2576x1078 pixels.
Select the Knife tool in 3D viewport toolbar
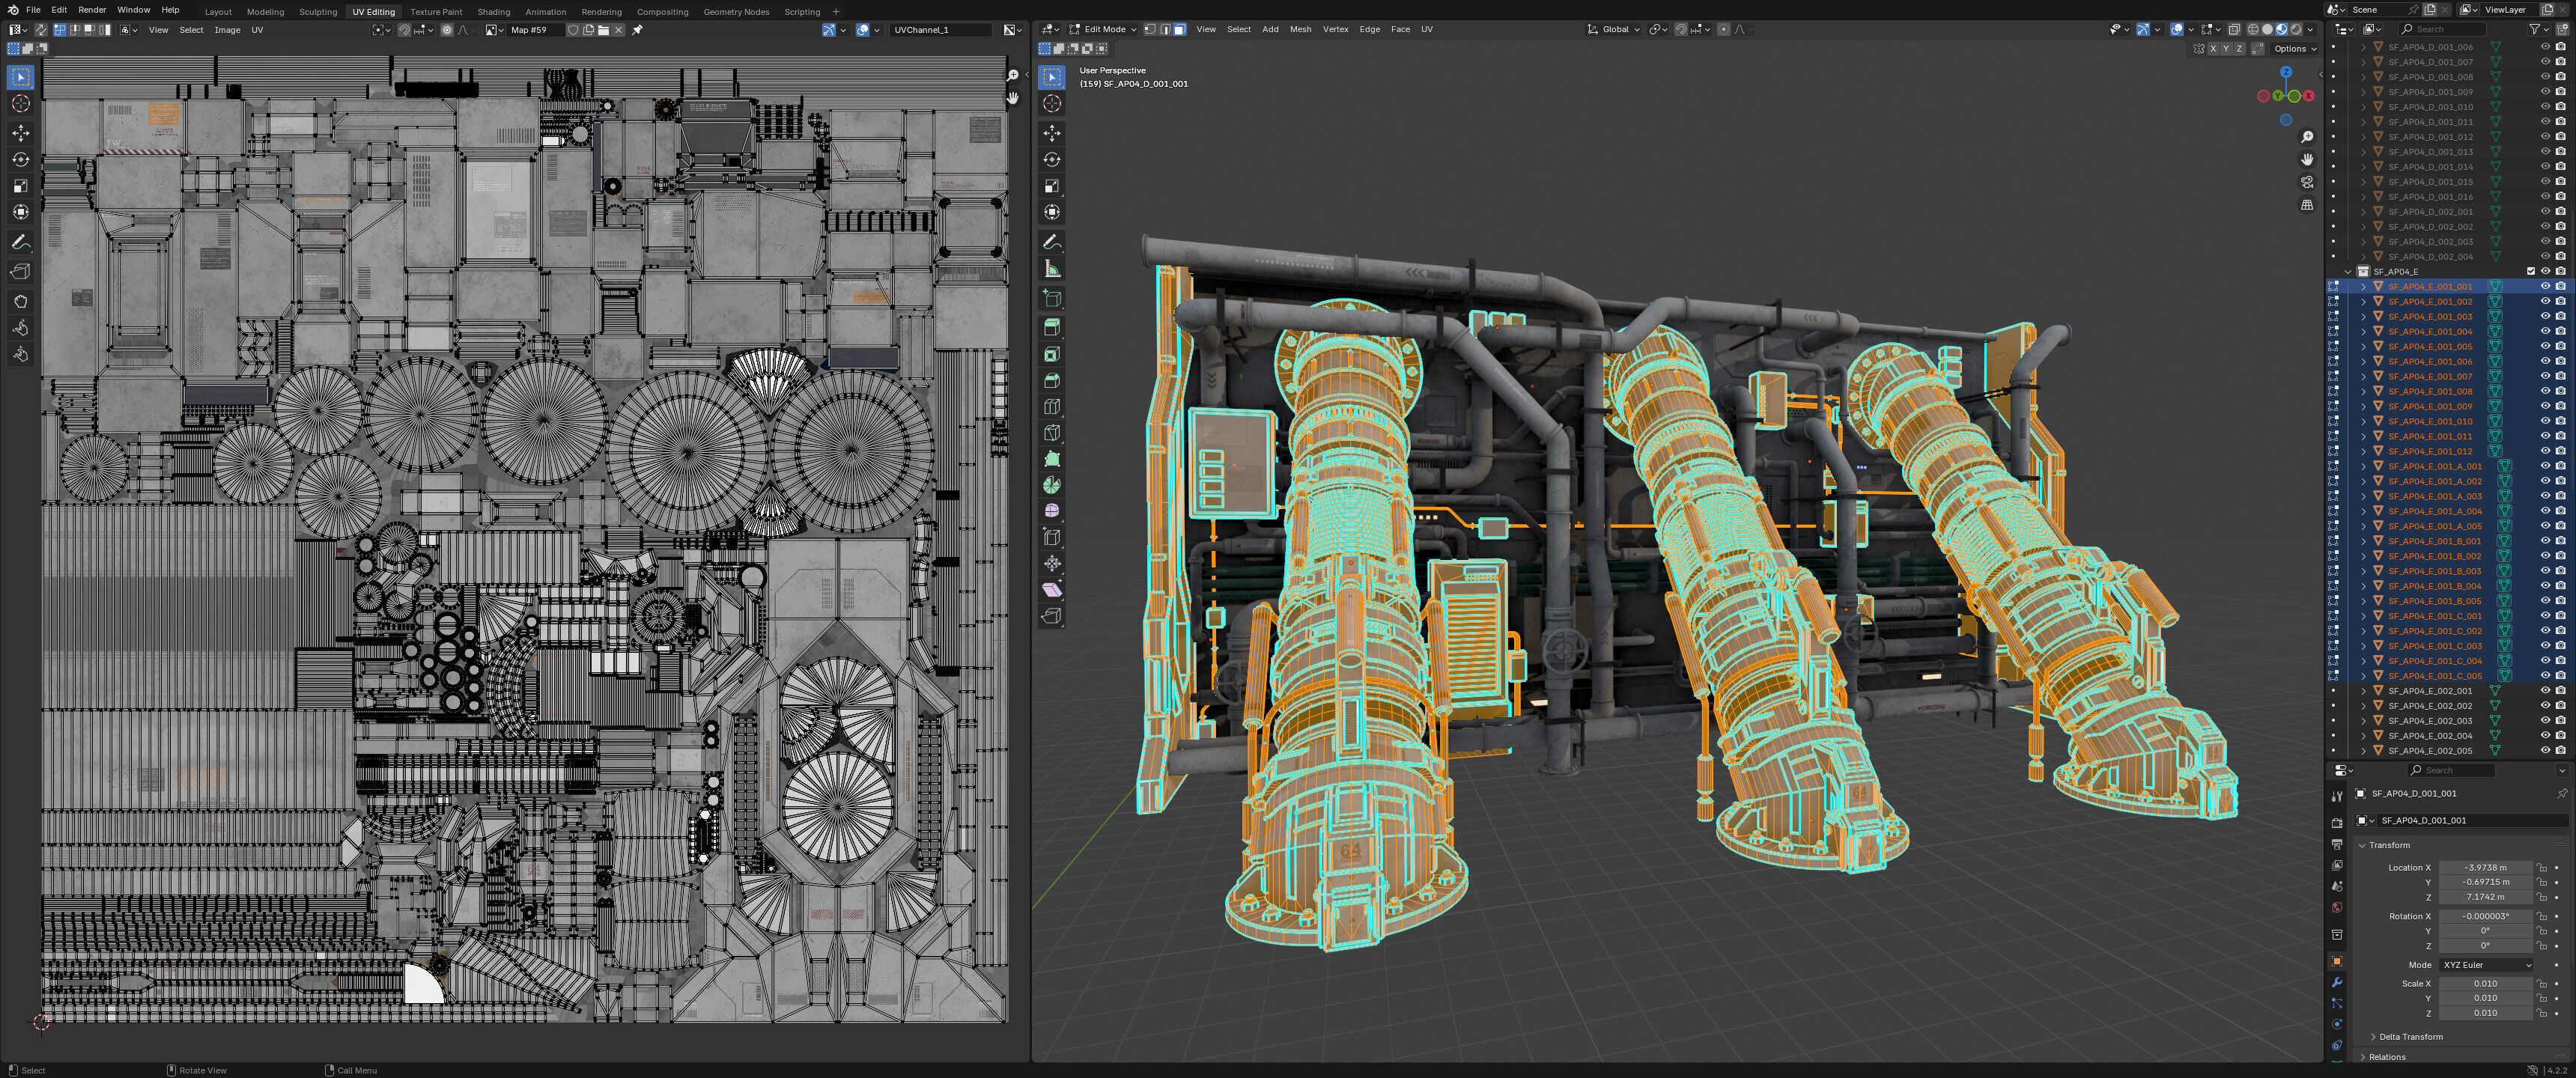pyautogui.click(x=1052, y=433)
